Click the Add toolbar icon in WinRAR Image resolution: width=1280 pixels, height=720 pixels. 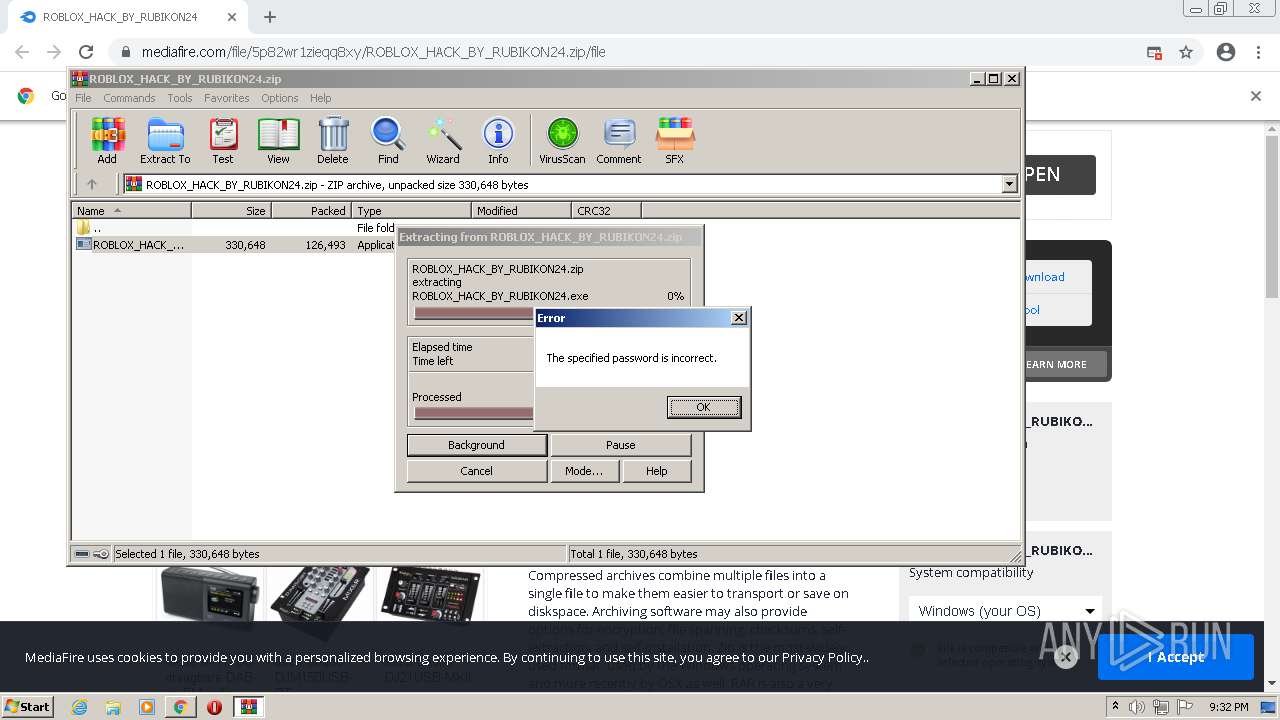[x=107, y=141]
